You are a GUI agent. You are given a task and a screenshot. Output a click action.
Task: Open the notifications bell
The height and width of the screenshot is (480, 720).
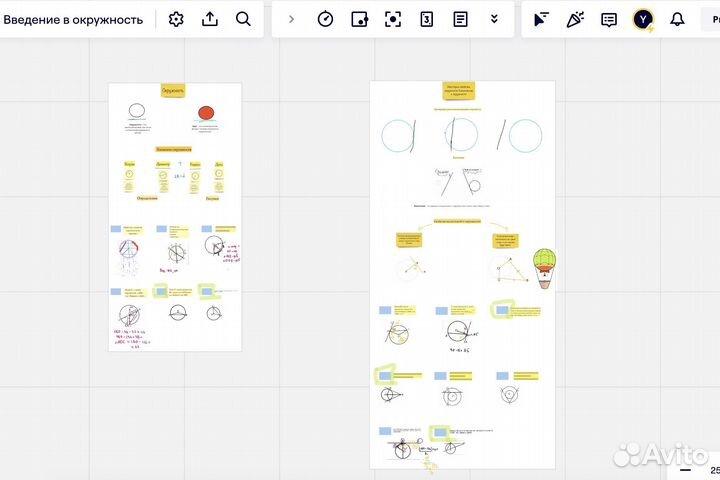coord(677,19)
